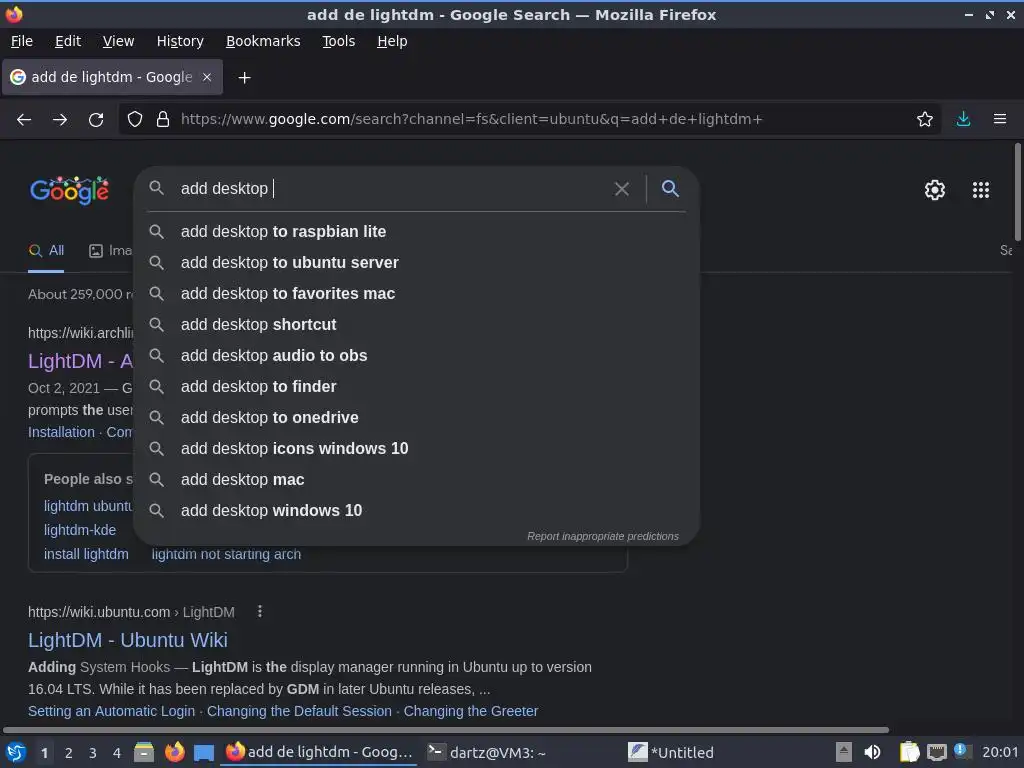The width and height of the screenshot is (1024, 768).
Task: Open the Edit menu
Action: tap(68, 41)
